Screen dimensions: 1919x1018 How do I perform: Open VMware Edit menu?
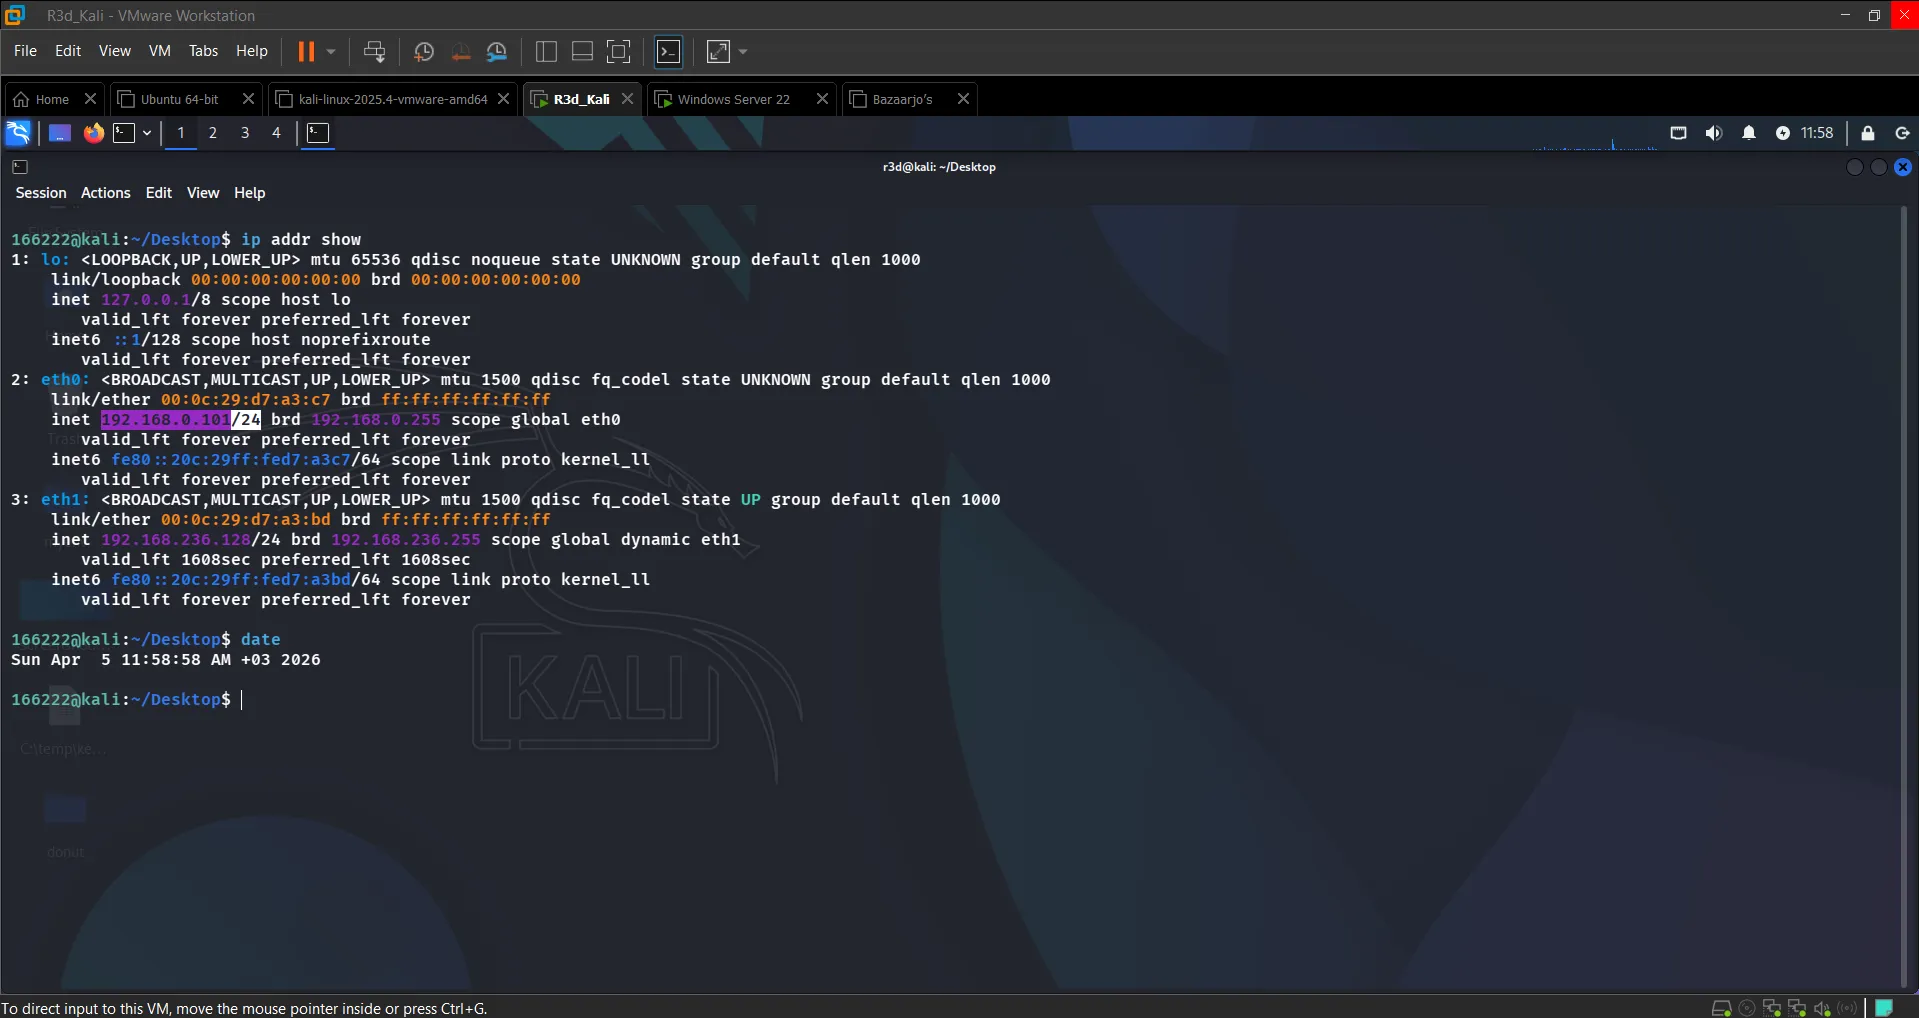click(x=68, y=51)
